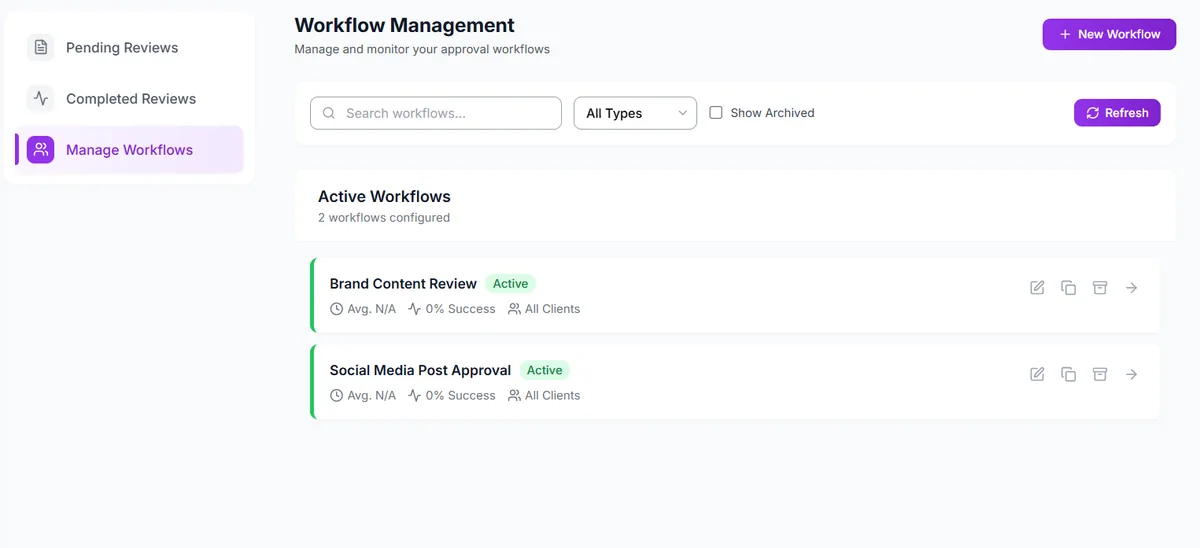
Task: Click clients icon in Social Media Post Approval row
Action: click(514, 395)
